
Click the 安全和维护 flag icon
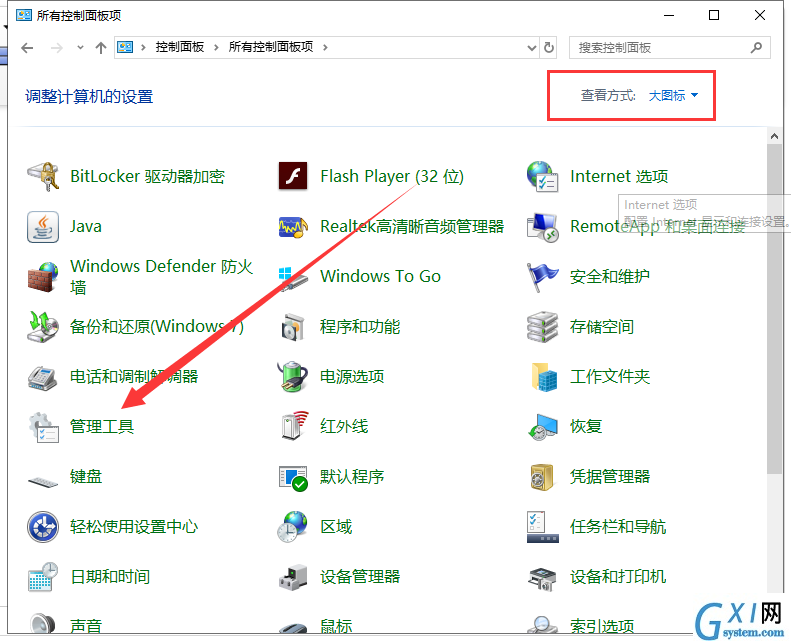542,276
